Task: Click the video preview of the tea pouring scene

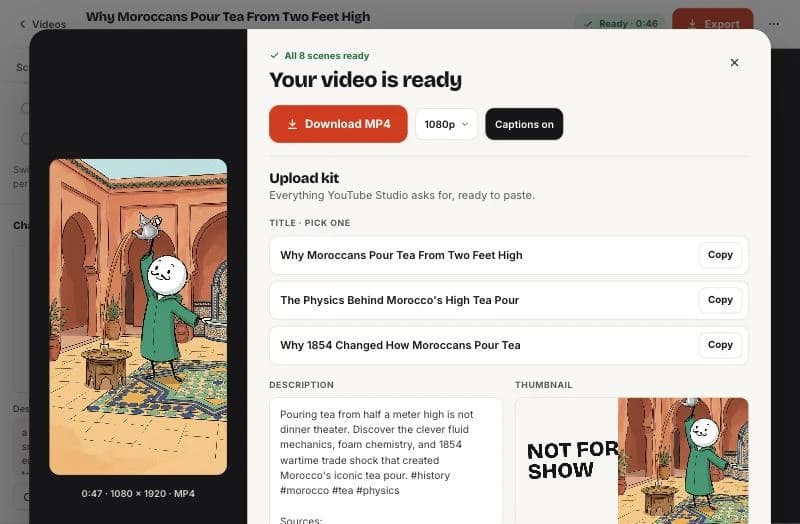Action: (138, 317)
